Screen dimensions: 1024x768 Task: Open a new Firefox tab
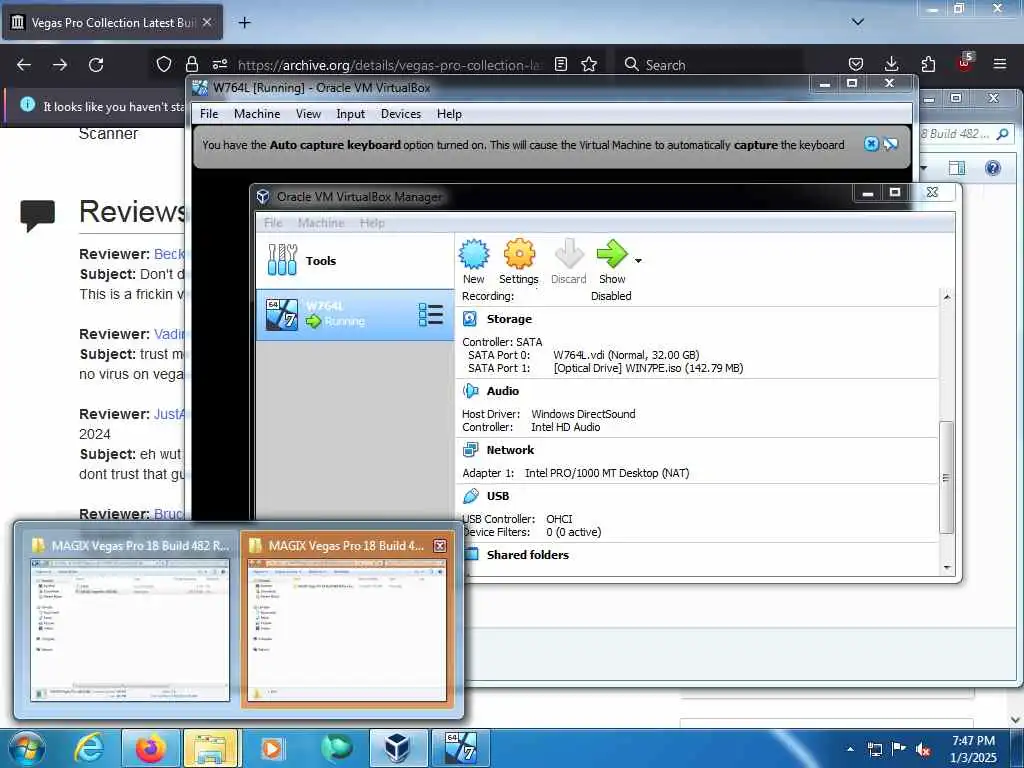(244, 23)
